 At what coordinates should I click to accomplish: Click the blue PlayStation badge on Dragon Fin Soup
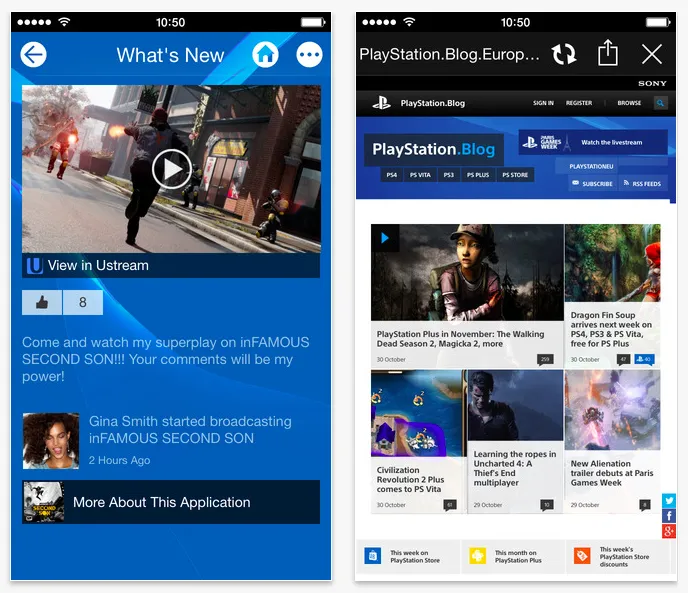point(644,359)
